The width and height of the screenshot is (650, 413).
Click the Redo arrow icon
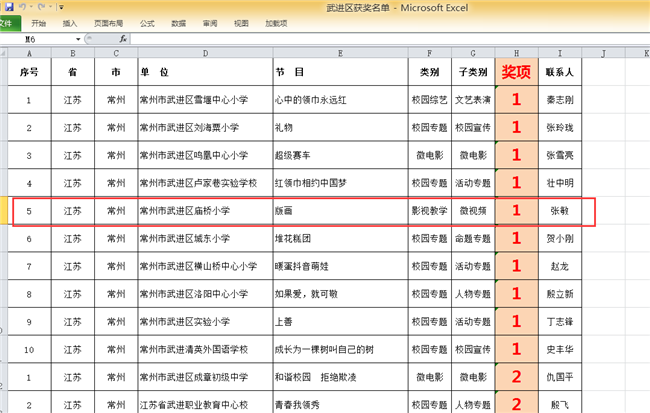coord(41,6)
